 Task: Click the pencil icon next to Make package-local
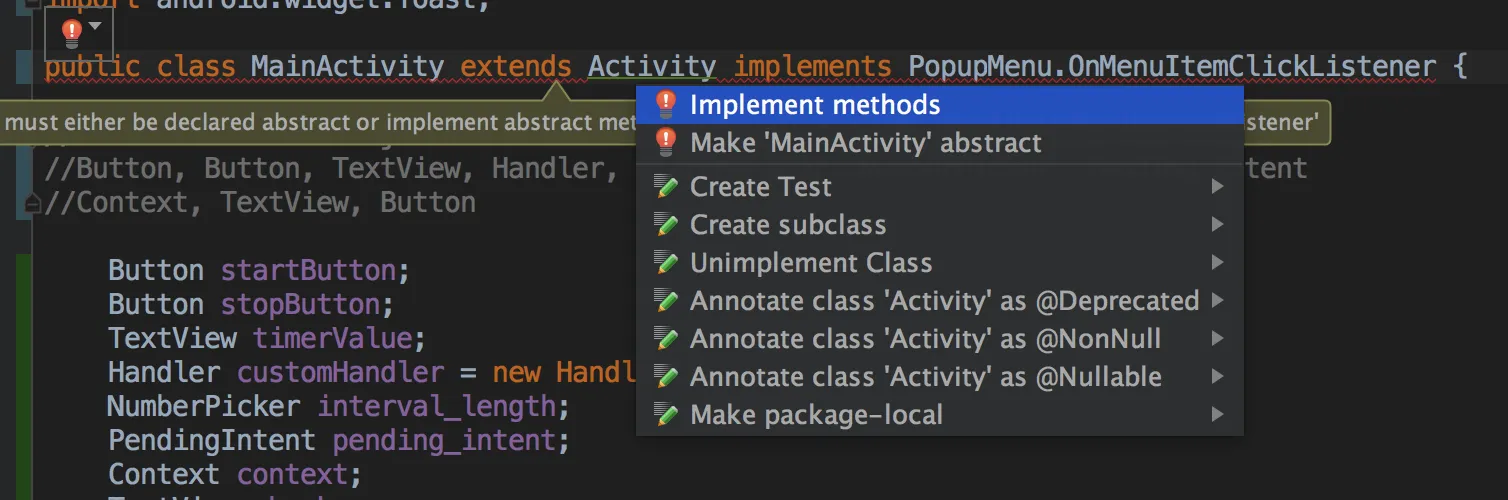click(665, 414)
